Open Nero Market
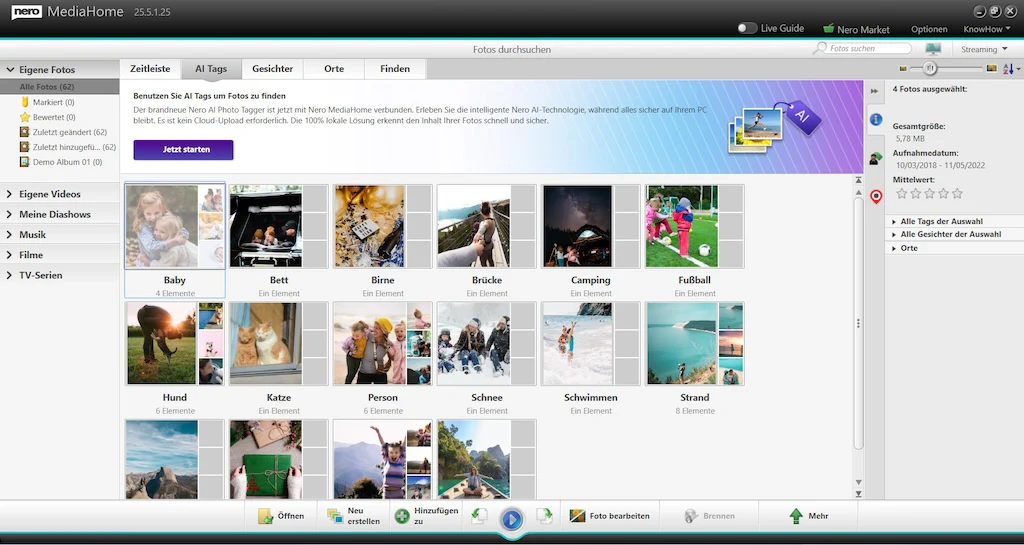 (856, 29)
